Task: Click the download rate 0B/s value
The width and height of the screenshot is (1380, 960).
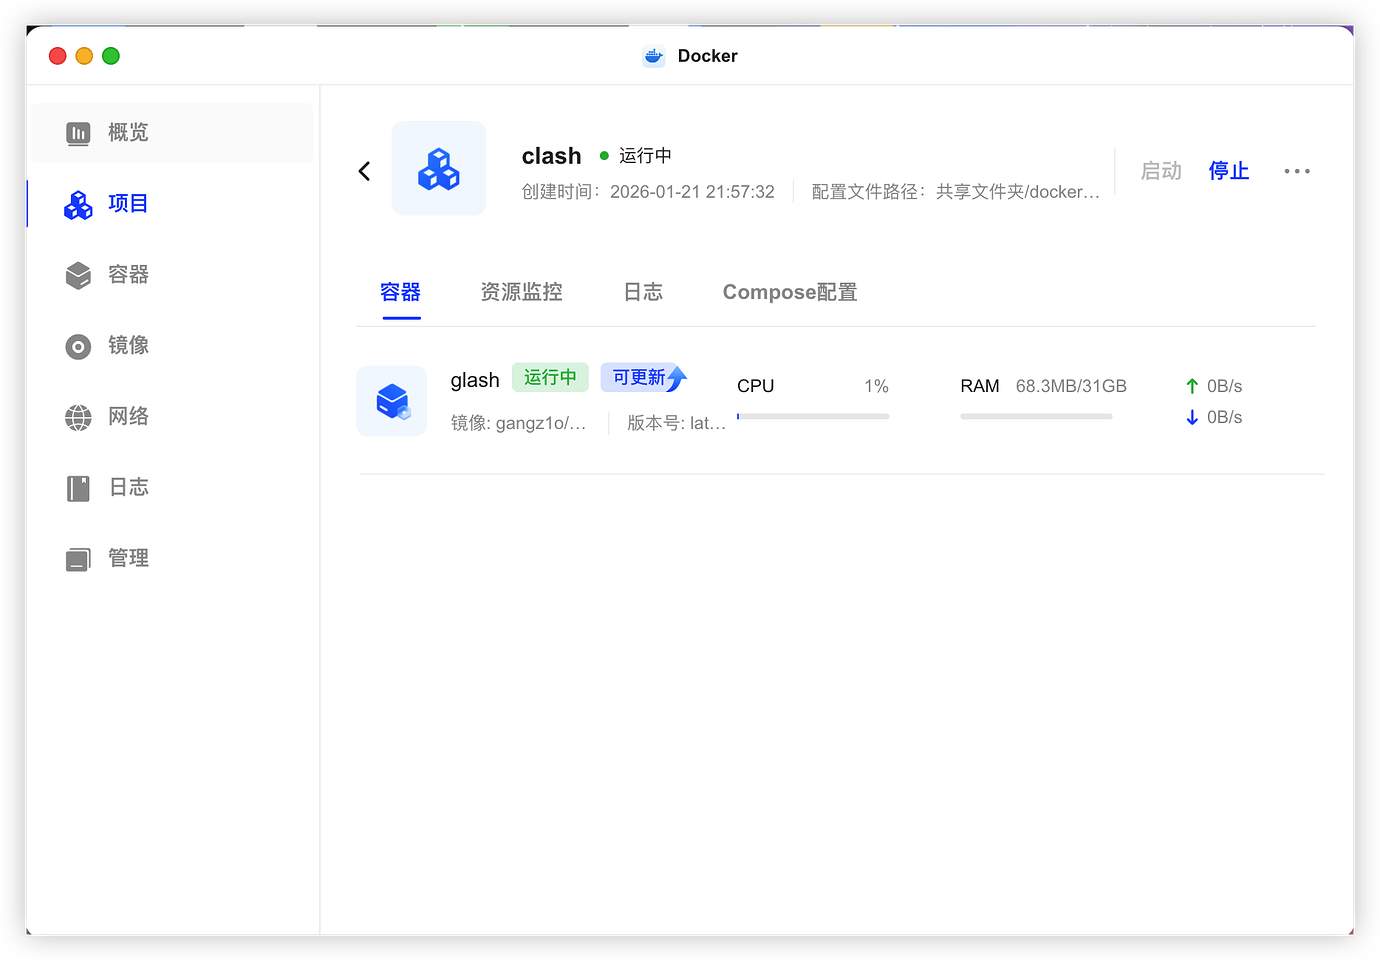Action: pos(1224,417)
